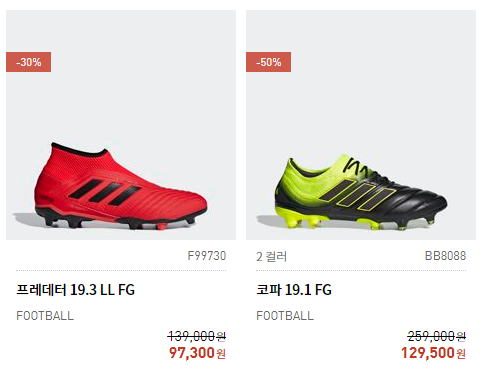The image size is (483, 370).
Task: Click the -30% discount badge
Action: 29,62
